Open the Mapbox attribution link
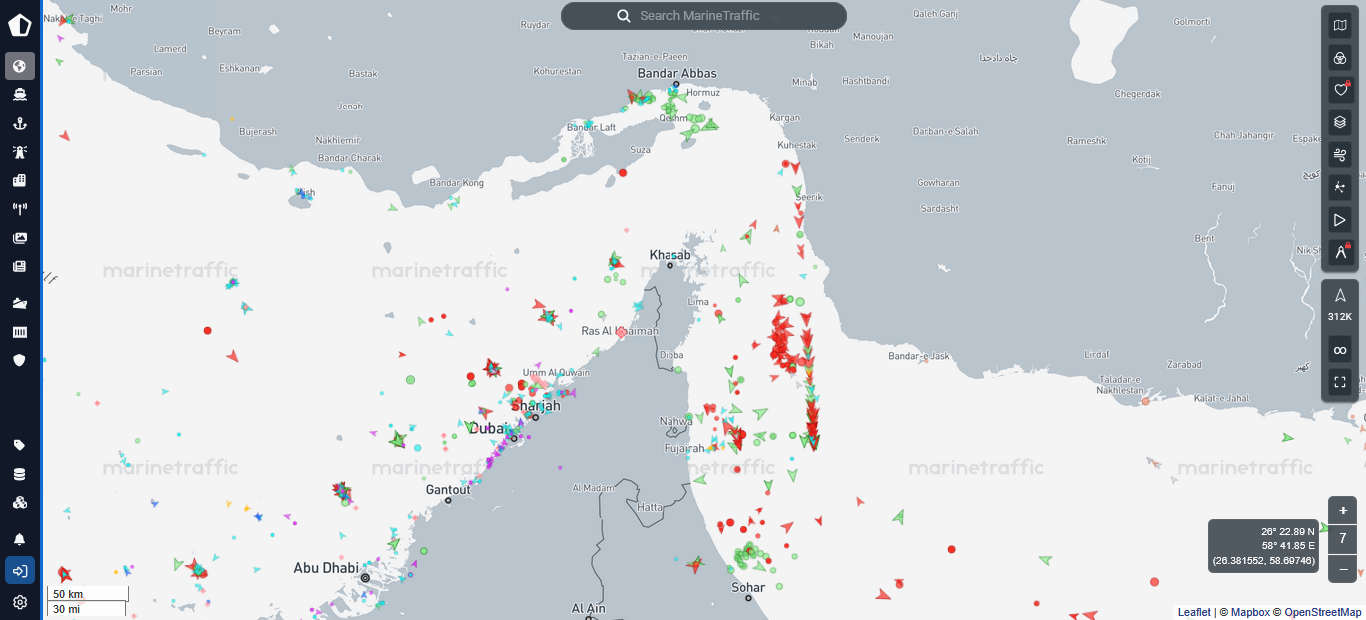Viewport: 1366px width, 620px height. point(1250,612)
